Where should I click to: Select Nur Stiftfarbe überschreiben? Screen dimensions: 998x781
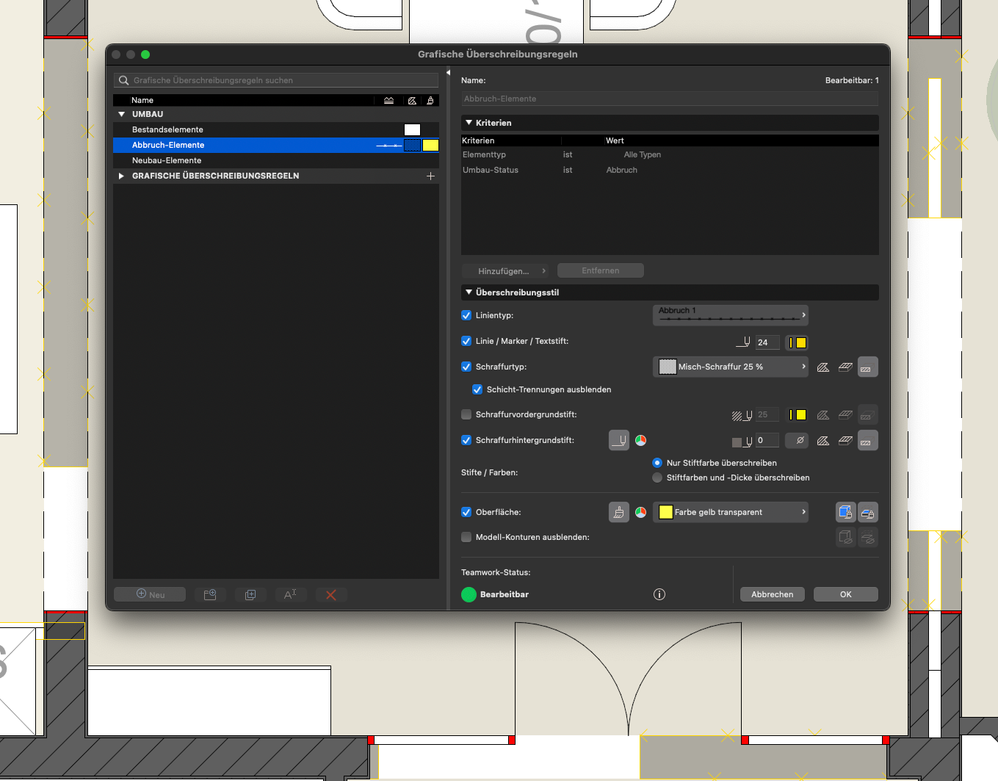[x=657, y=463]
